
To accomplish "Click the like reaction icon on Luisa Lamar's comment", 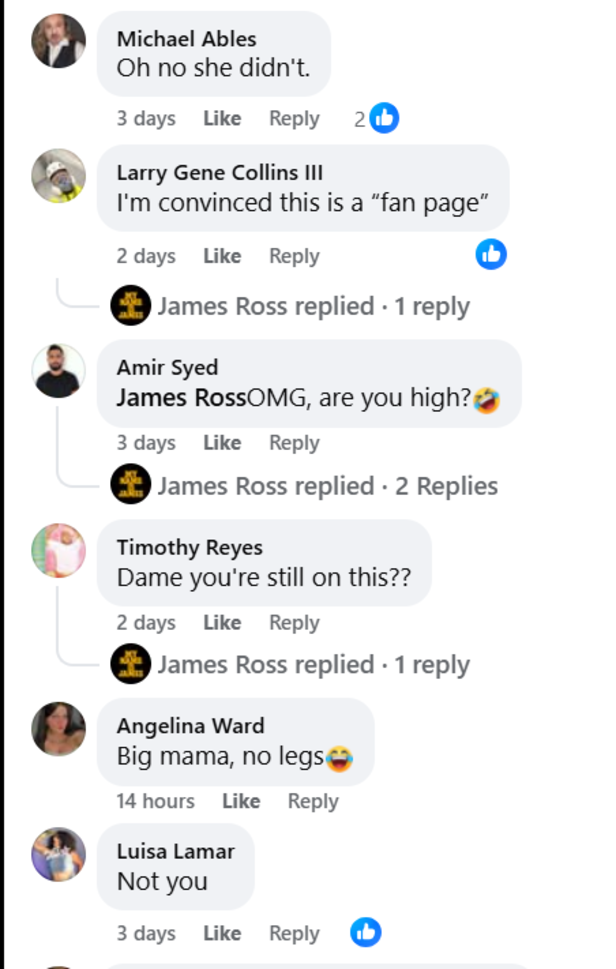I will [x=366, y=932].
